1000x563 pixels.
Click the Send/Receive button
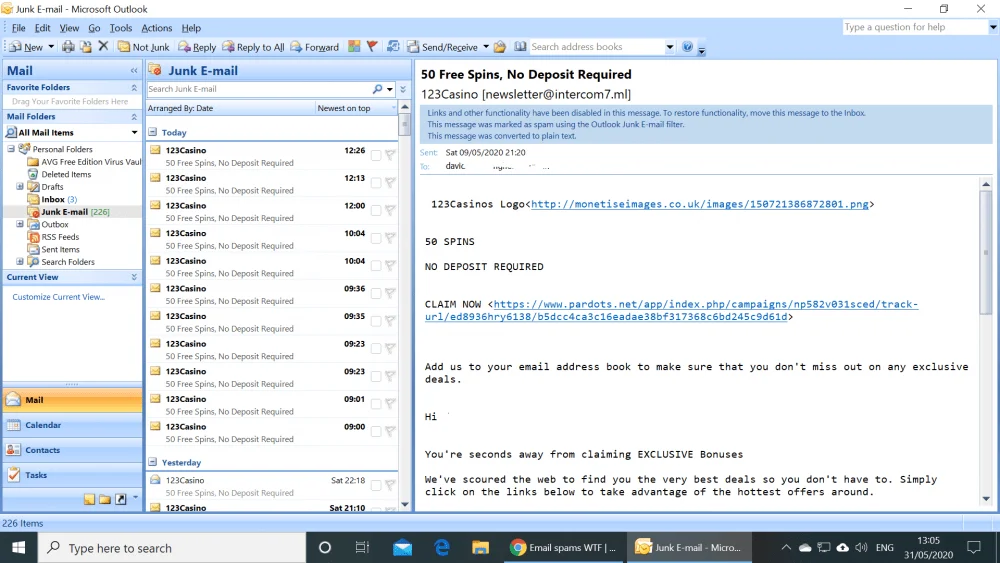click(x=443, y=47)
